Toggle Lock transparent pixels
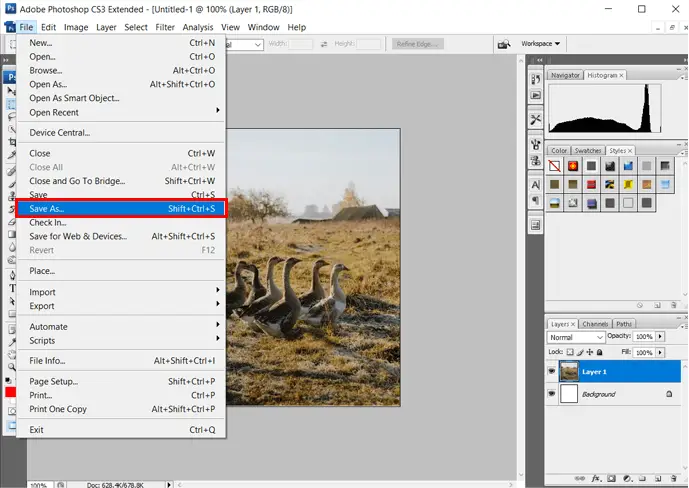This screenshot has width=689, height=488. click(x=570, y=352)
